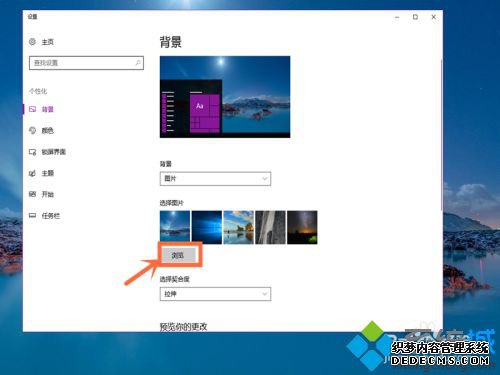Image resolution: width=500 pixels, height=375 pixels.
Task: Open the 锁屏界面 lock screen icon
Action: point(32,152)
